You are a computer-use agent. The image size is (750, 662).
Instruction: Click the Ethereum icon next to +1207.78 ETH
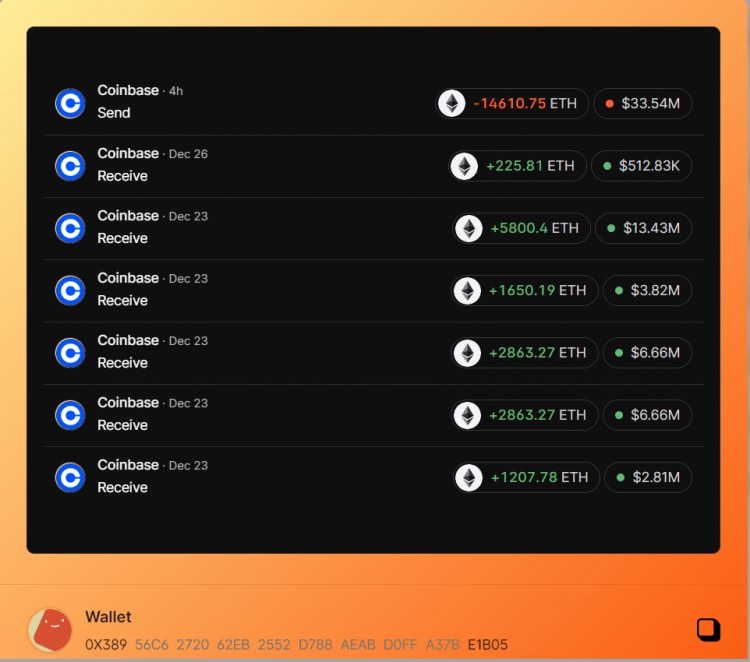[x=469, y=477]
